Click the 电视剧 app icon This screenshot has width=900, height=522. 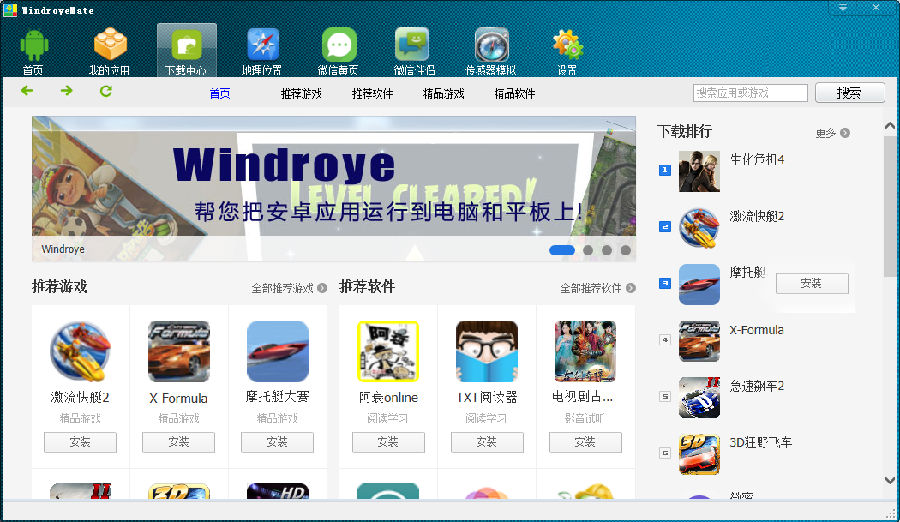pos(585,351)
